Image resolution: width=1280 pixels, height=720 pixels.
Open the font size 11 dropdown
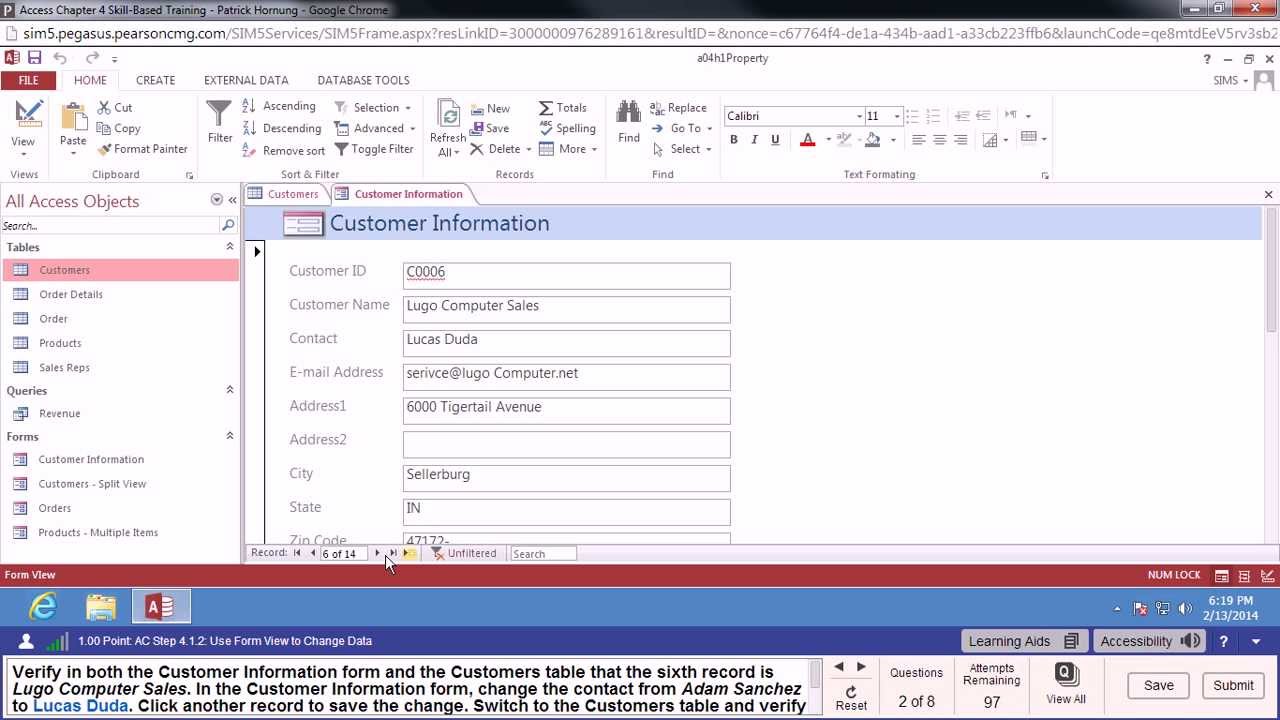tap(896, 116)
